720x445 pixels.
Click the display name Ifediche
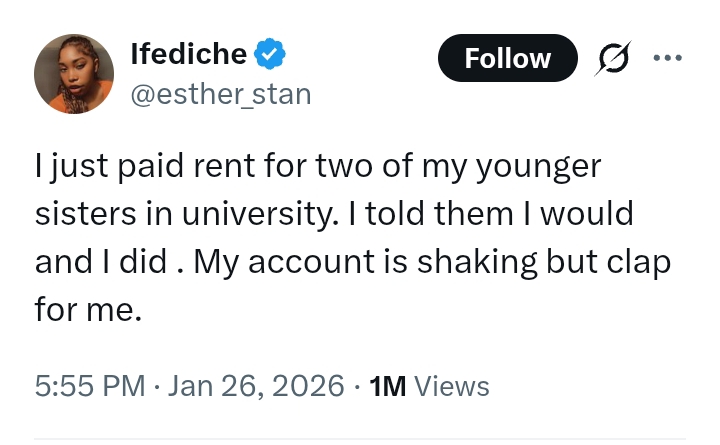pos(188,54)
